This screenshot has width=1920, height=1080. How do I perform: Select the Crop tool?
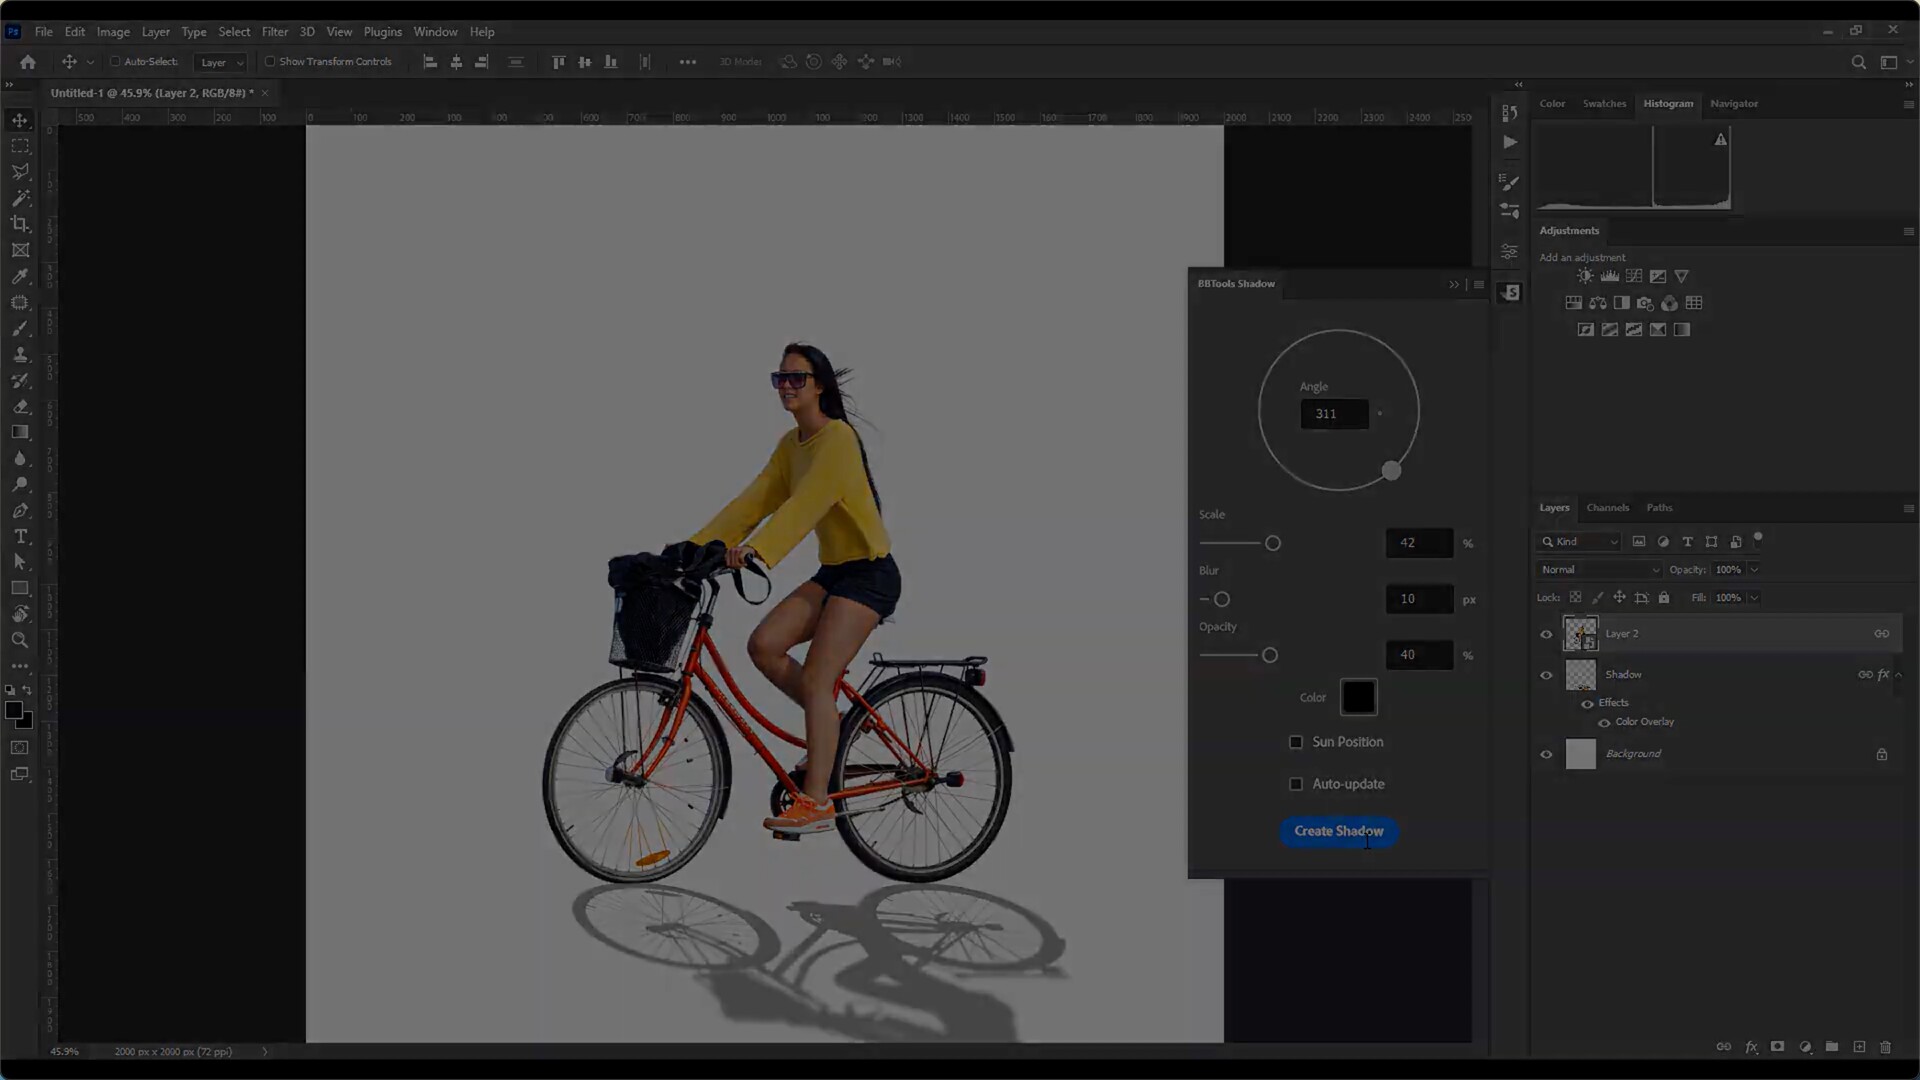tap(20, 224)
